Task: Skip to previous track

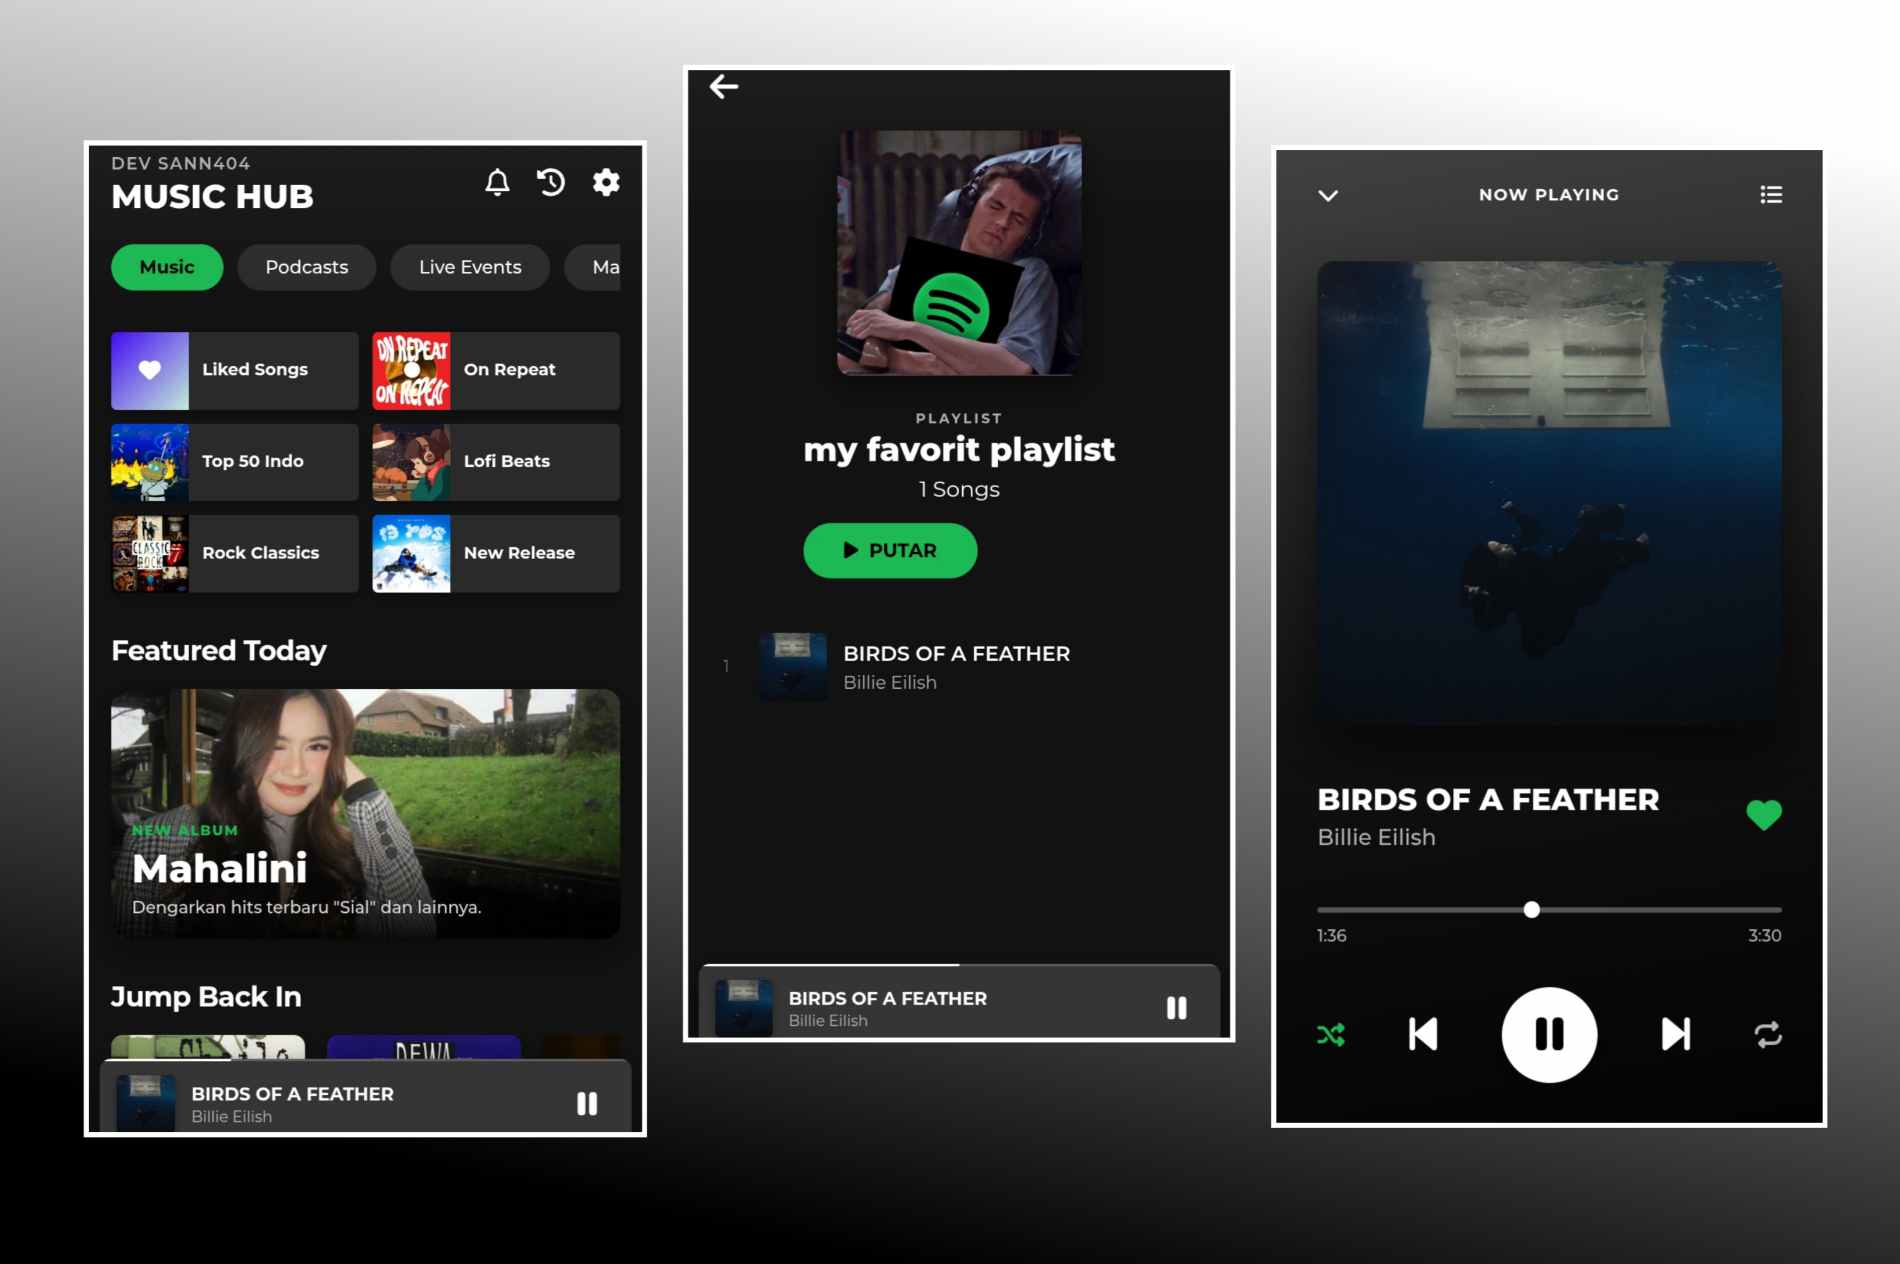Action: tap(1423, 1035)
